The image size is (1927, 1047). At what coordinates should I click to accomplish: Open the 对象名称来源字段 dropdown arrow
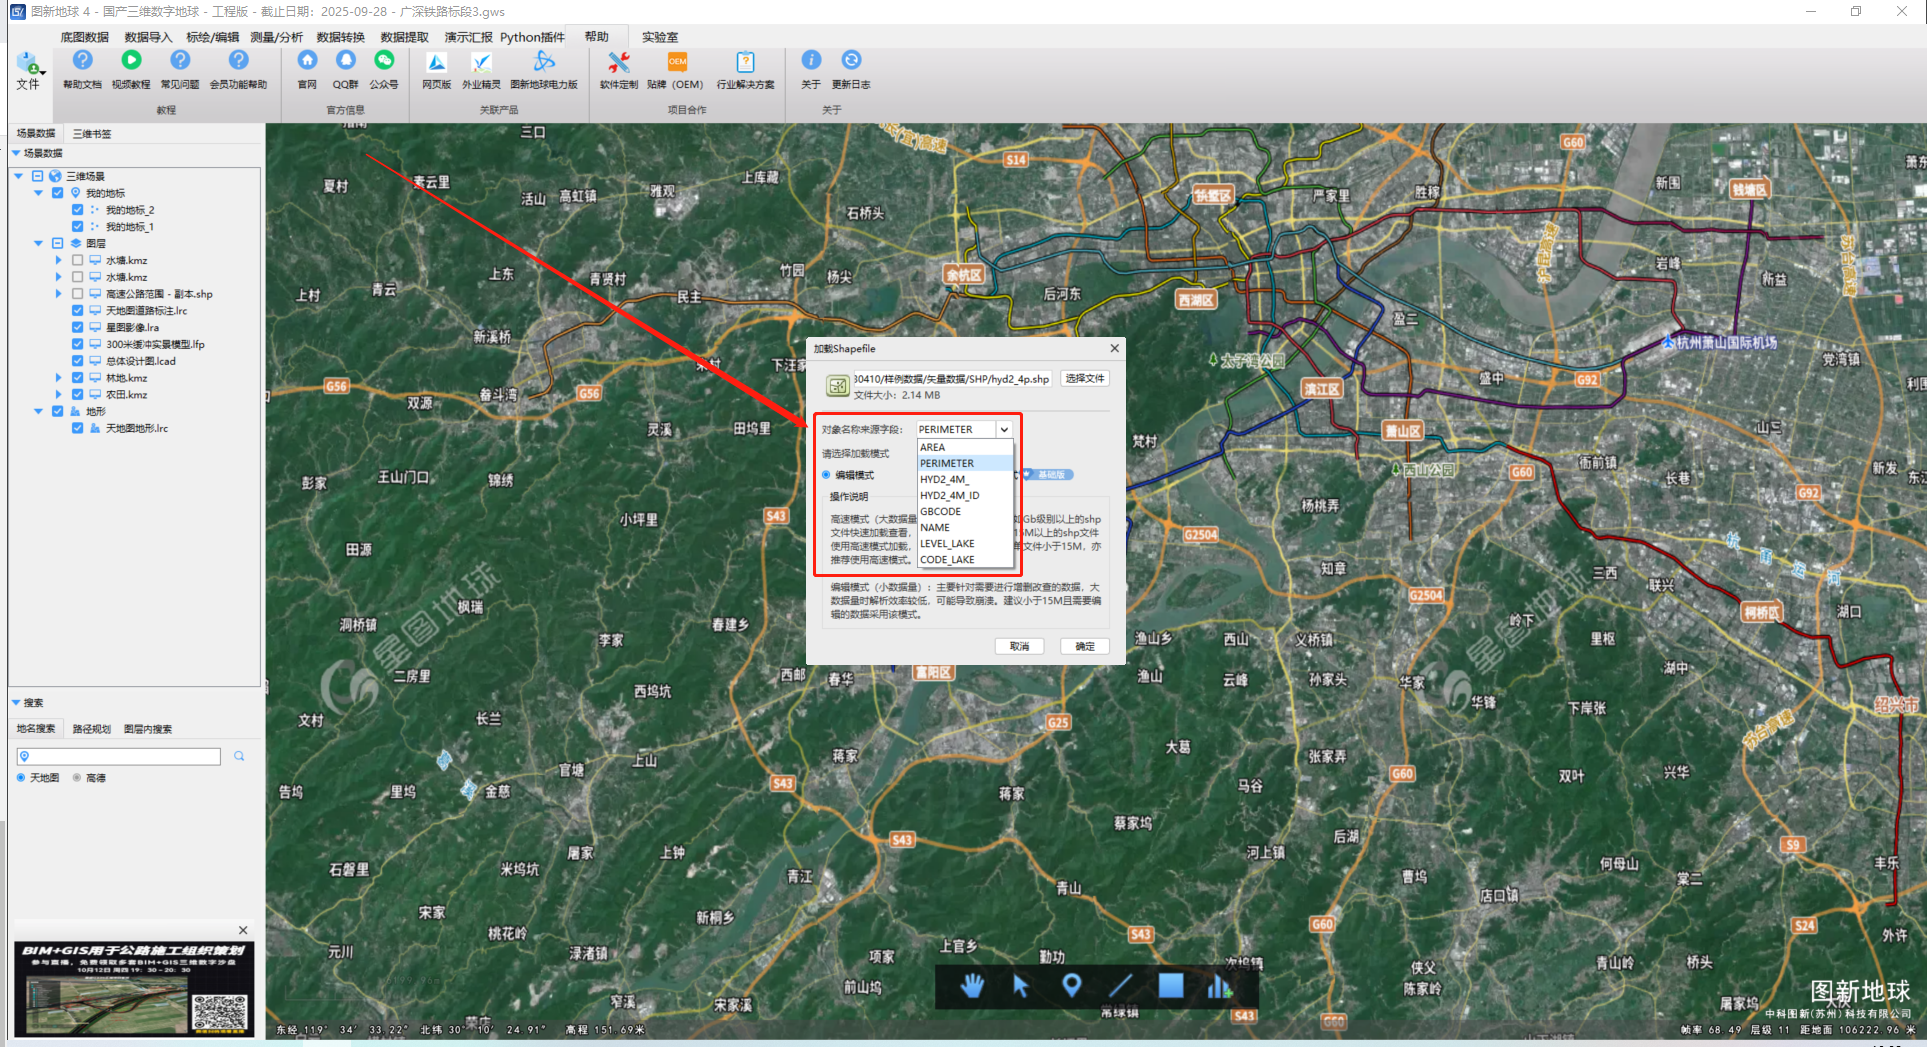pyautogui.click(x=1004, y=429)
